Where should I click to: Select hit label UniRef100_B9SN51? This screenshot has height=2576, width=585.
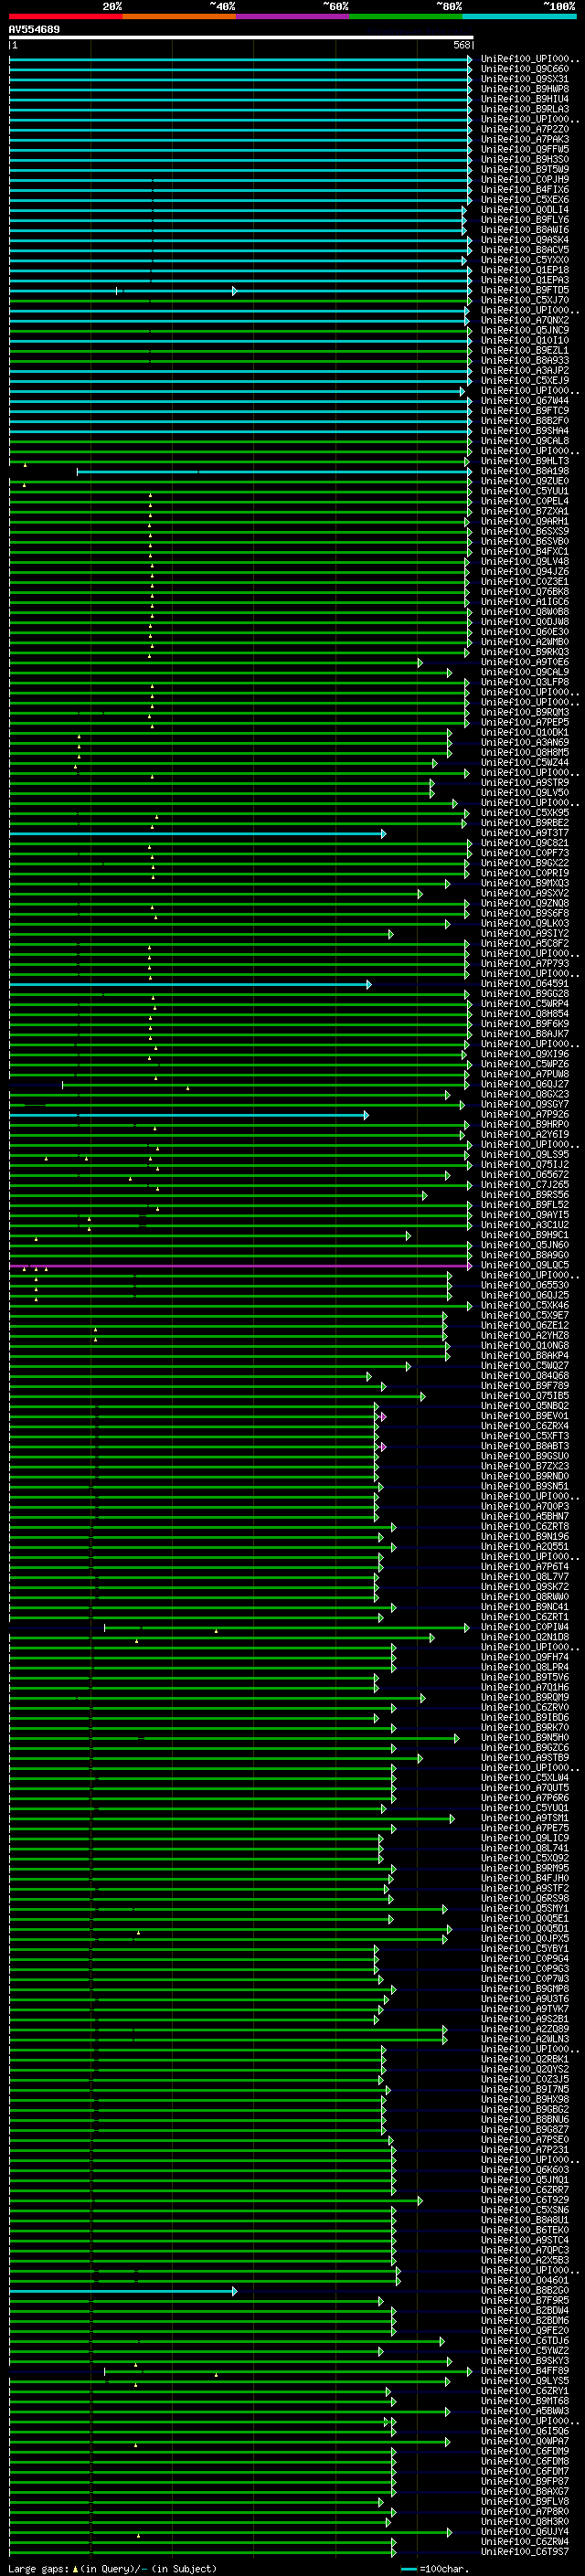[524, 1487]
